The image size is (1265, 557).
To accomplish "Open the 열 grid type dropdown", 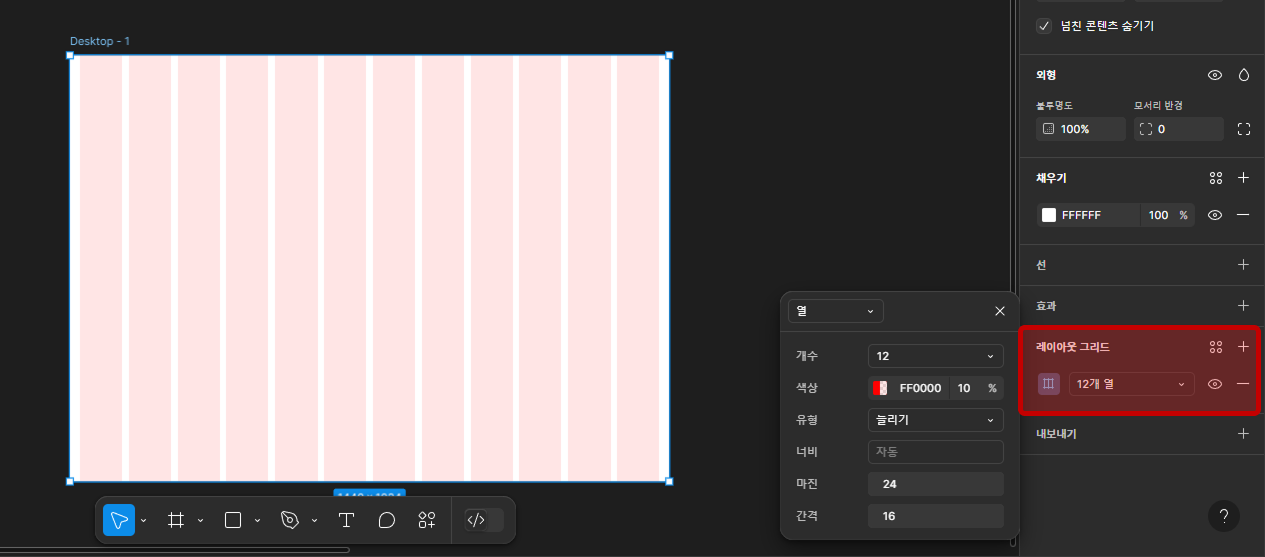I will (836, 311).
